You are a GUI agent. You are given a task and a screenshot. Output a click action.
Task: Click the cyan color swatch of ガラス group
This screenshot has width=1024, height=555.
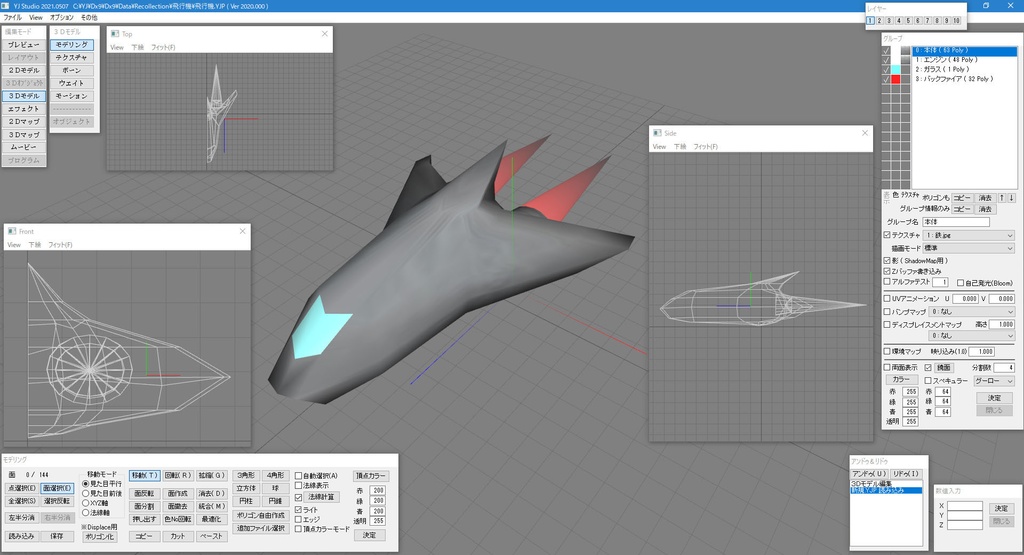(x=896, y=69)
